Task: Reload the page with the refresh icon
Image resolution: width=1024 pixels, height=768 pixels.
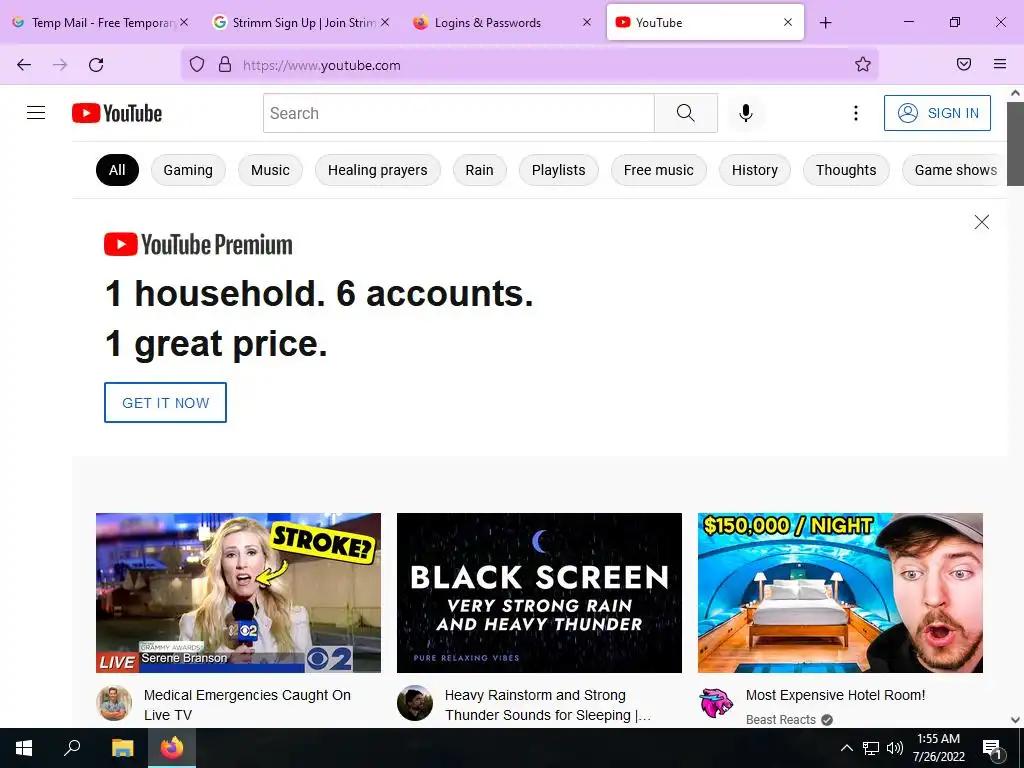Action: (x=96, y=65)
